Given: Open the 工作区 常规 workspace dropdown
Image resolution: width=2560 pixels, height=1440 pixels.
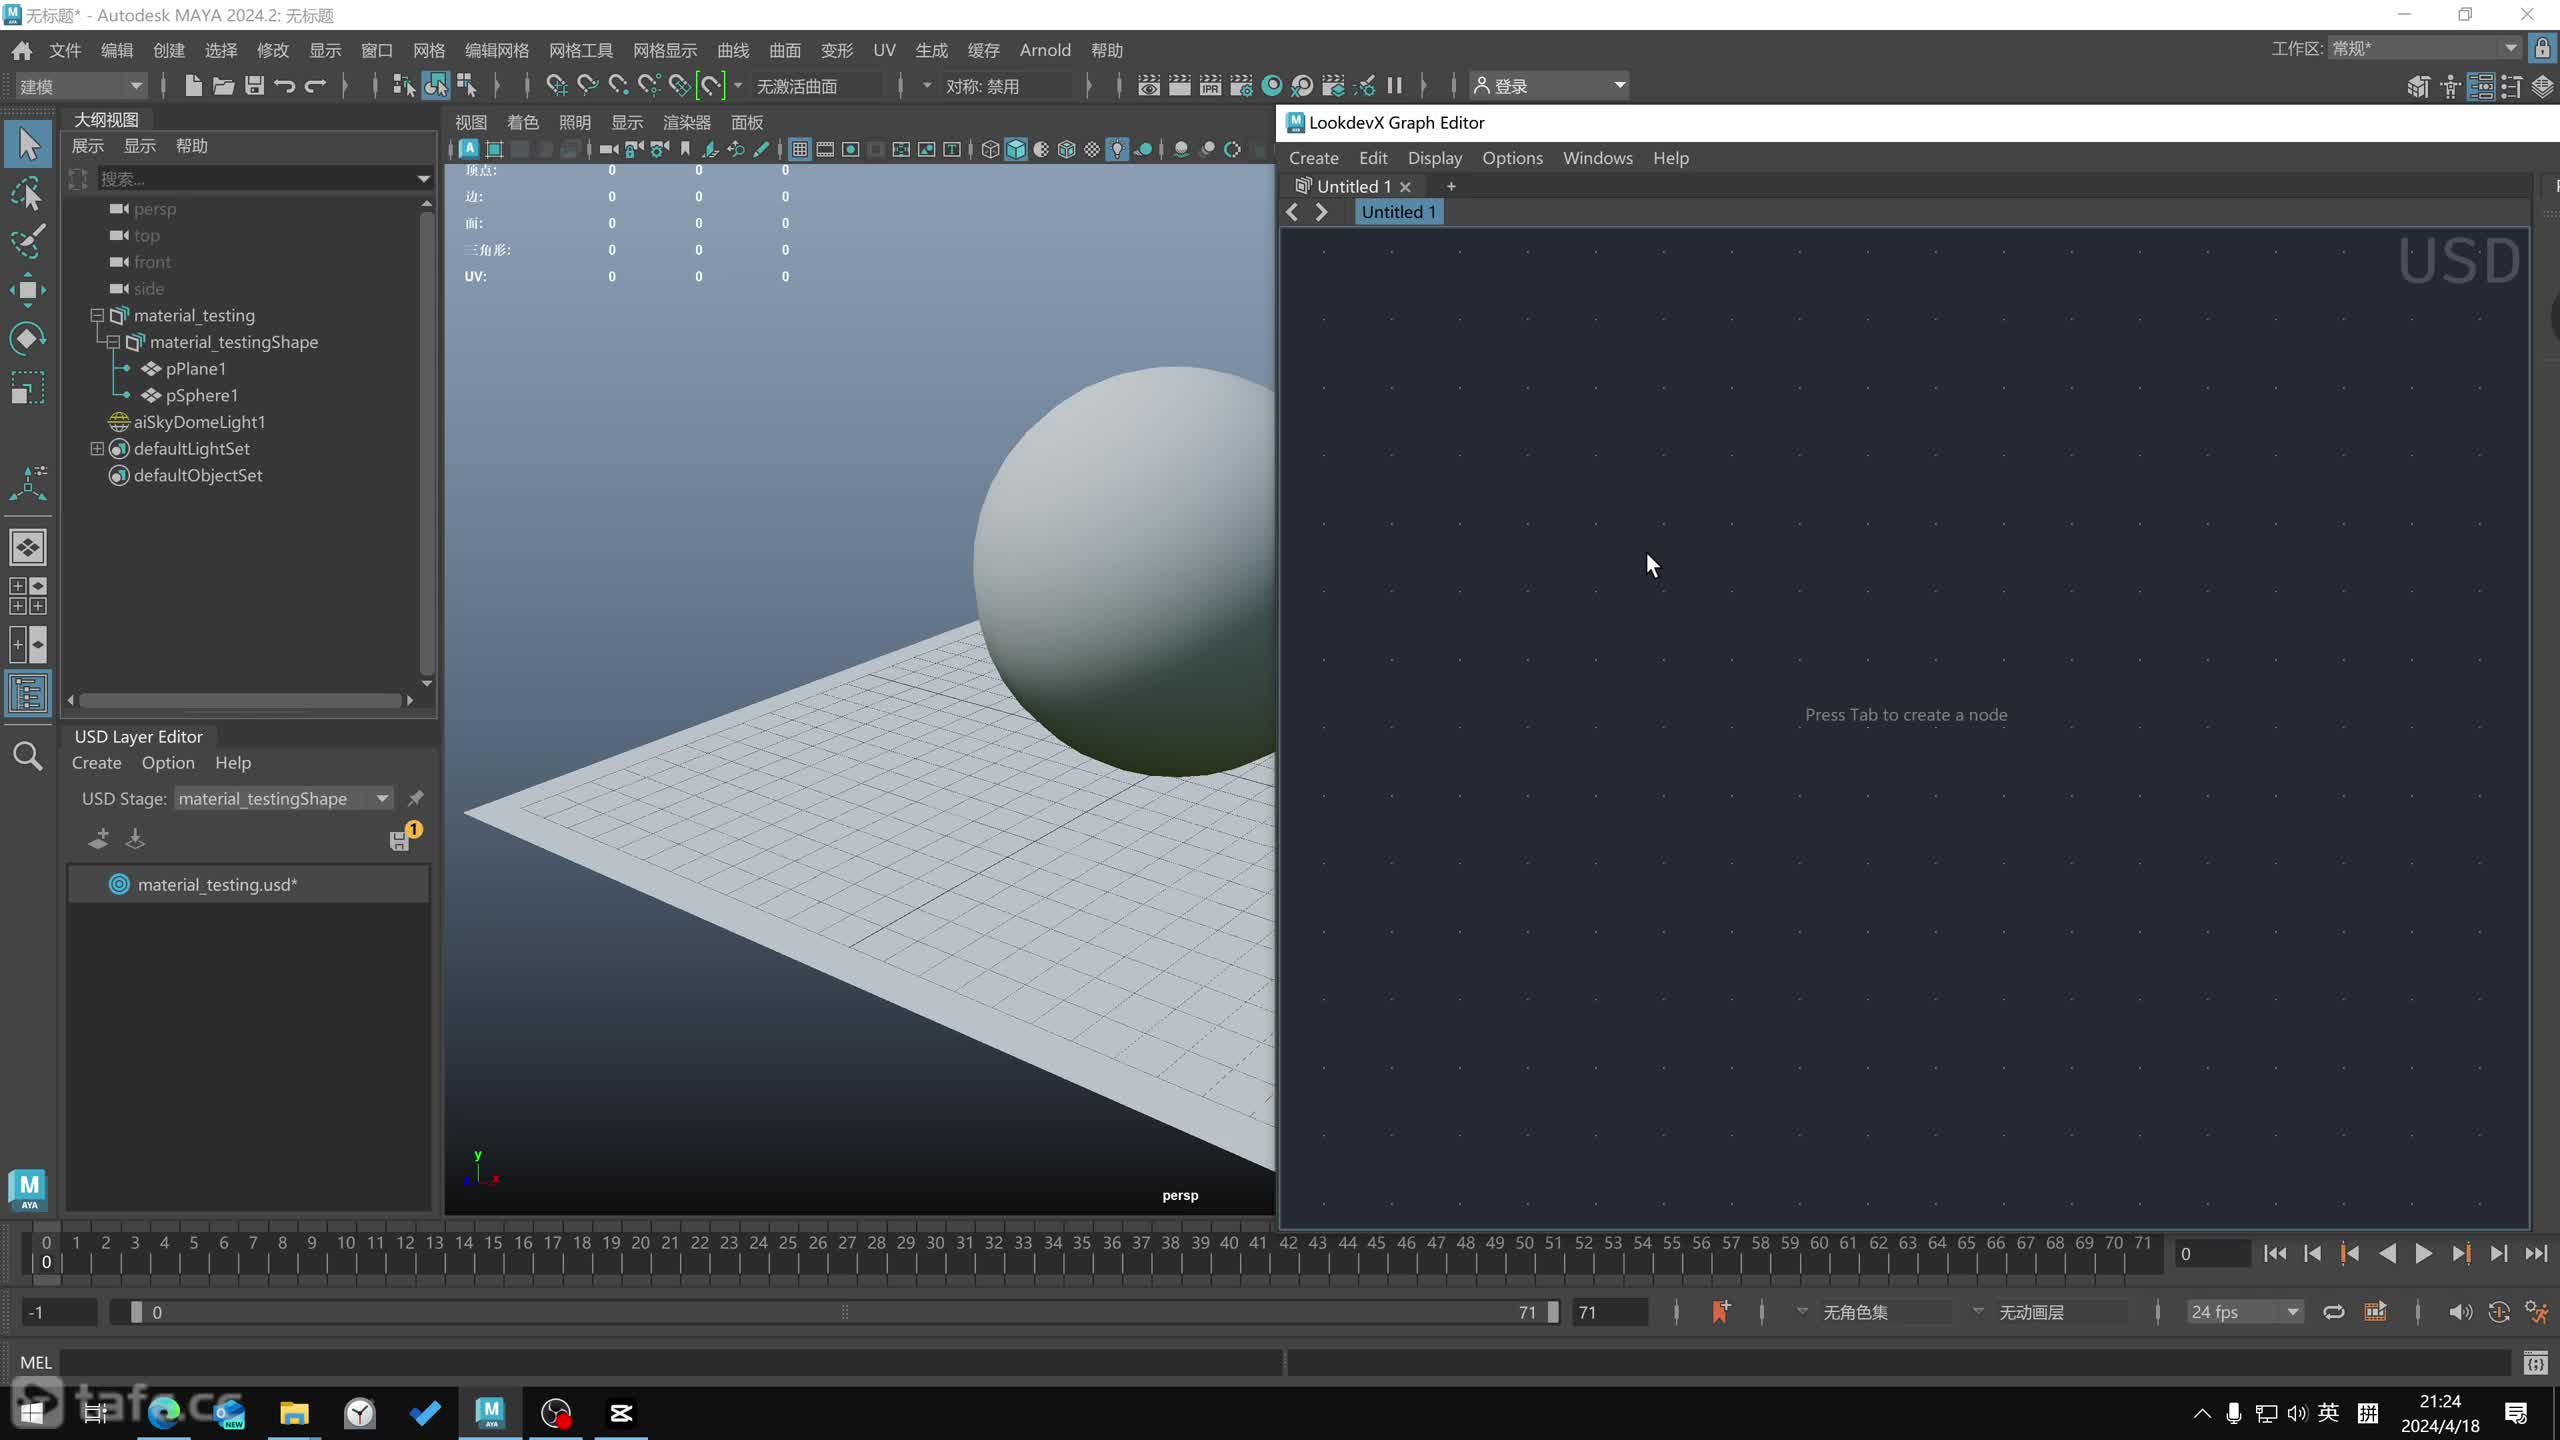Looking at the screenshot, I should click(2424, 48).
